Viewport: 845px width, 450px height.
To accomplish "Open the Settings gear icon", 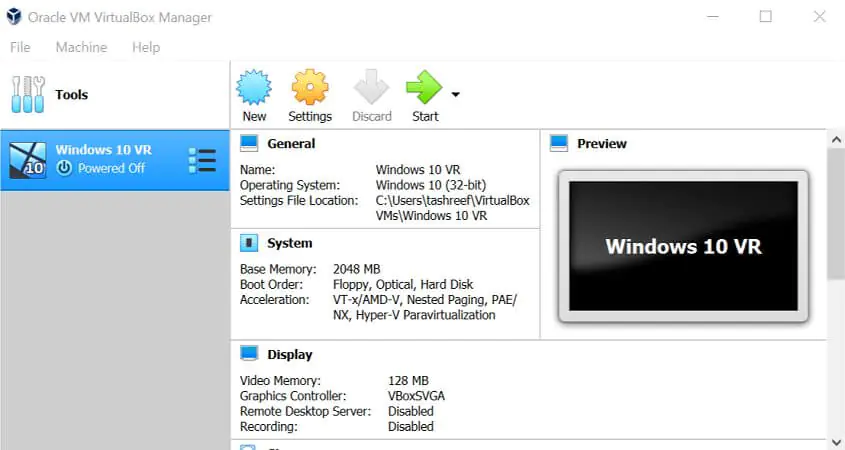I will tap(310, 88).
